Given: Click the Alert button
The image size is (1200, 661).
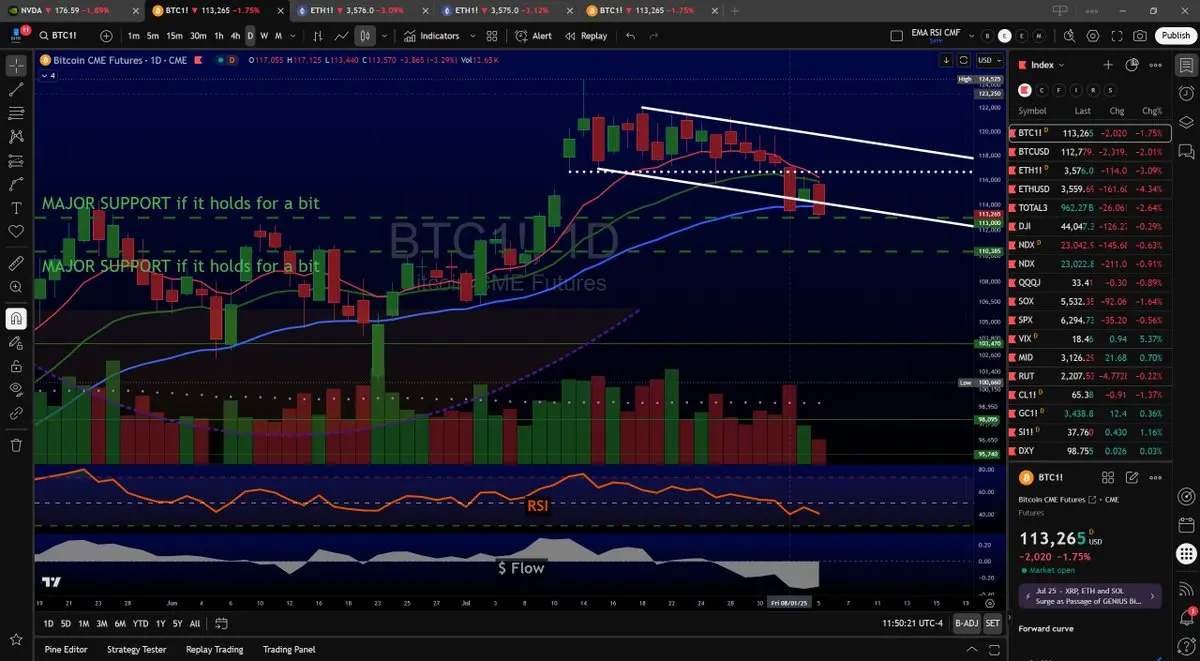Looking at the screenshot, I should pyautogui.click(x=533, y=35).
